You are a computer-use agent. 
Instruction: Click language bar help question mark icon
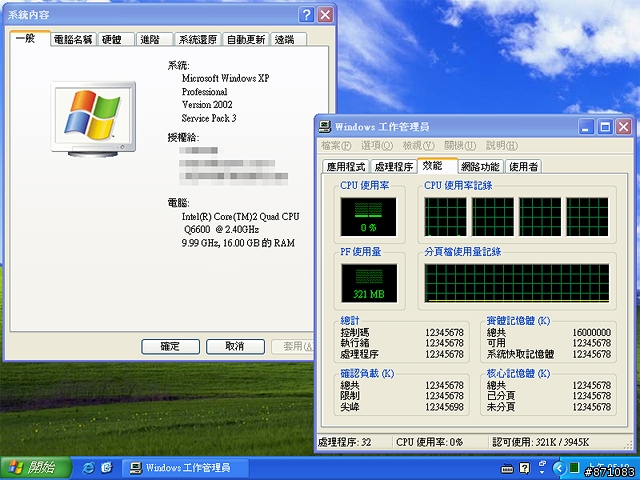[524, 468]
